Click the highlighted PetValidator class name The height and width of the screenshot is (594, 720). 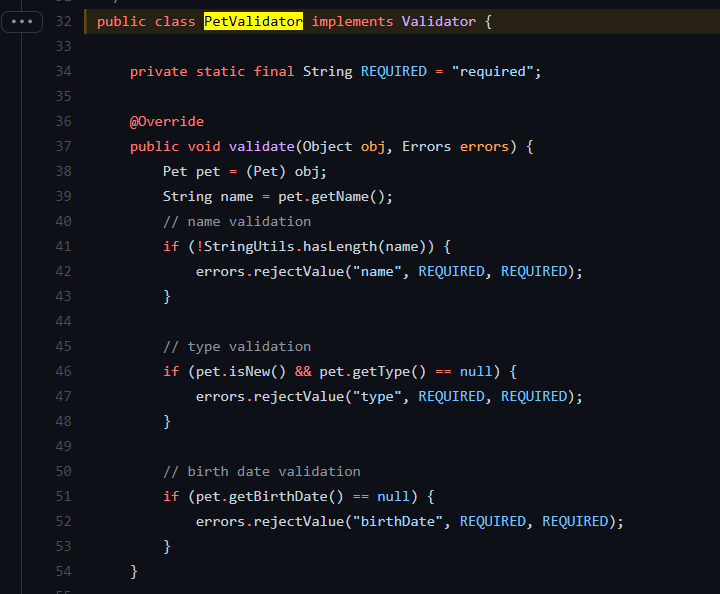coord(253,22)
